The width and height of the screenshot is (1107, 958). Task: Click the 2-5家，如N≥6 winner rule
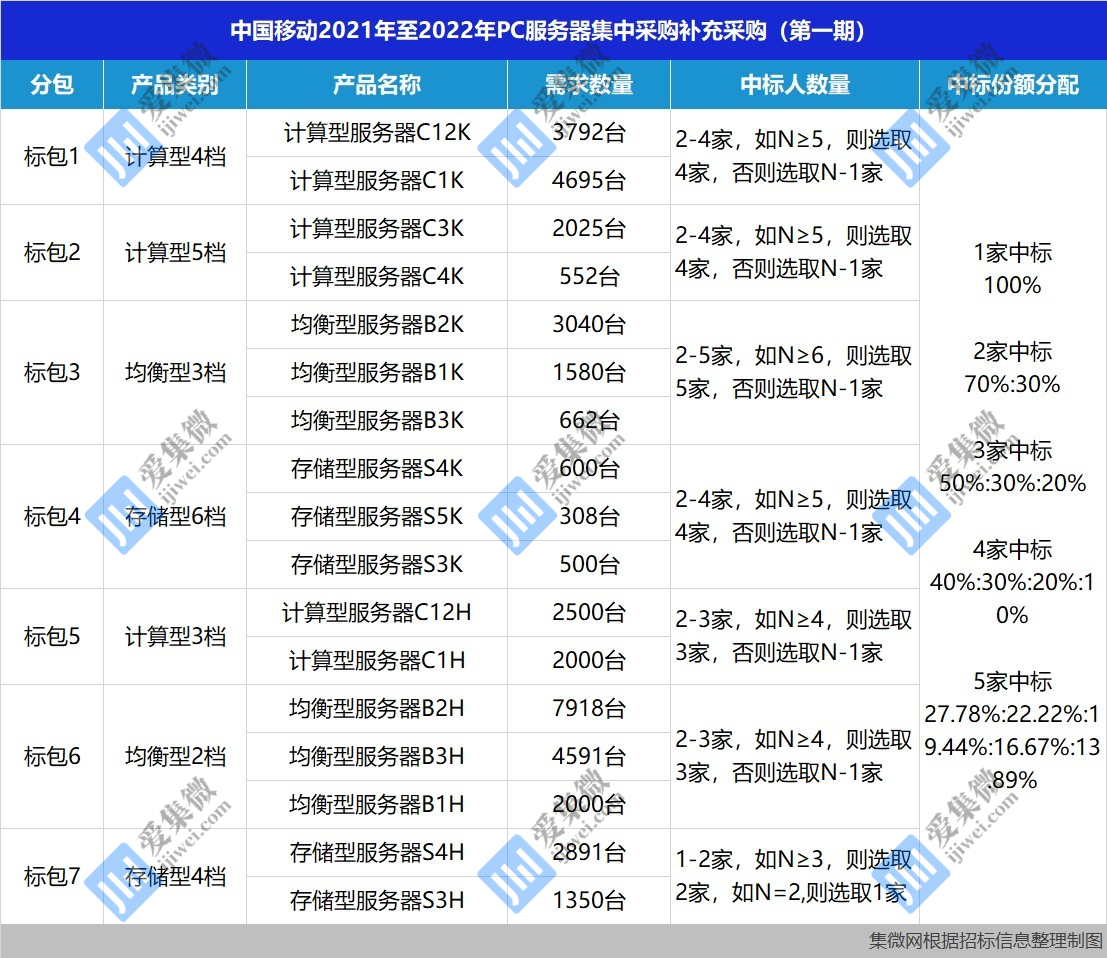(x=795, y=372)
